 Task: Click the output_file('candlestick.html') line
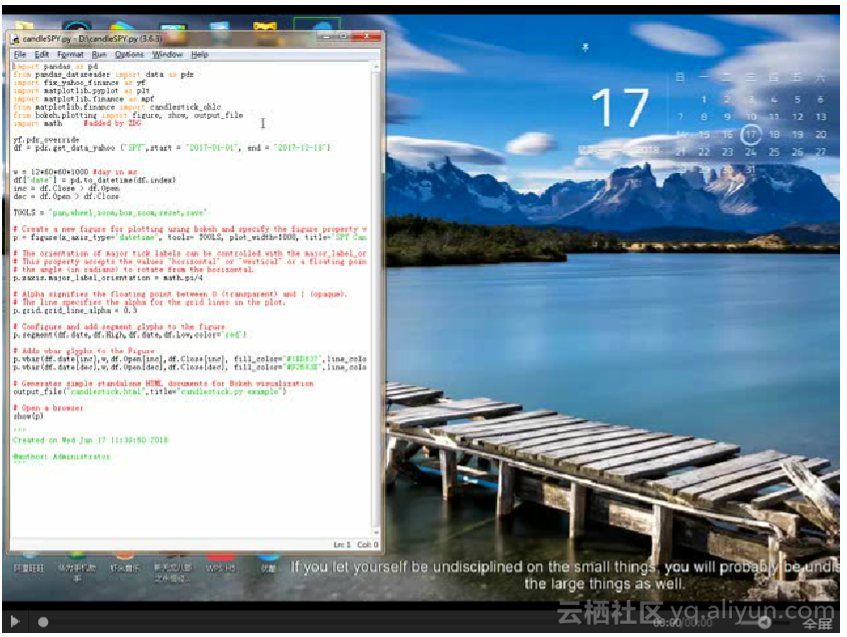pyautogui.click(x=150, y=391)
